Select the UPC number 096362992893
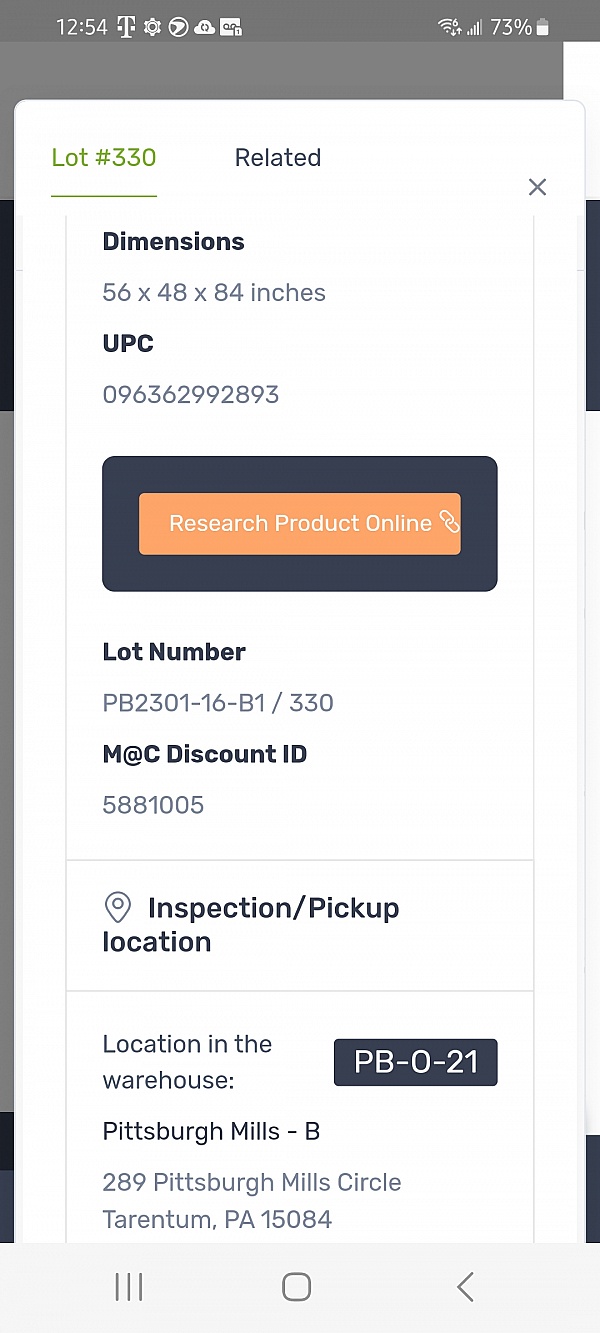The width and height of the screenshot is (600, 1333). point(191,394)
